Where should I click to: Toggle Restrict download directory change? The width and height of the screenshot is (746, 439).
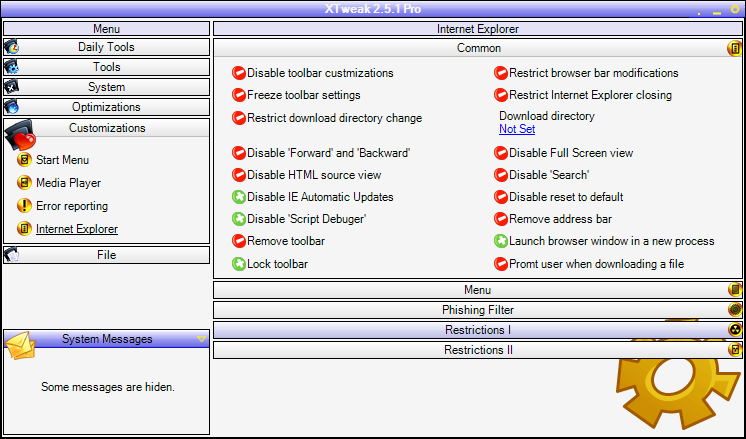tap(239, 118)
